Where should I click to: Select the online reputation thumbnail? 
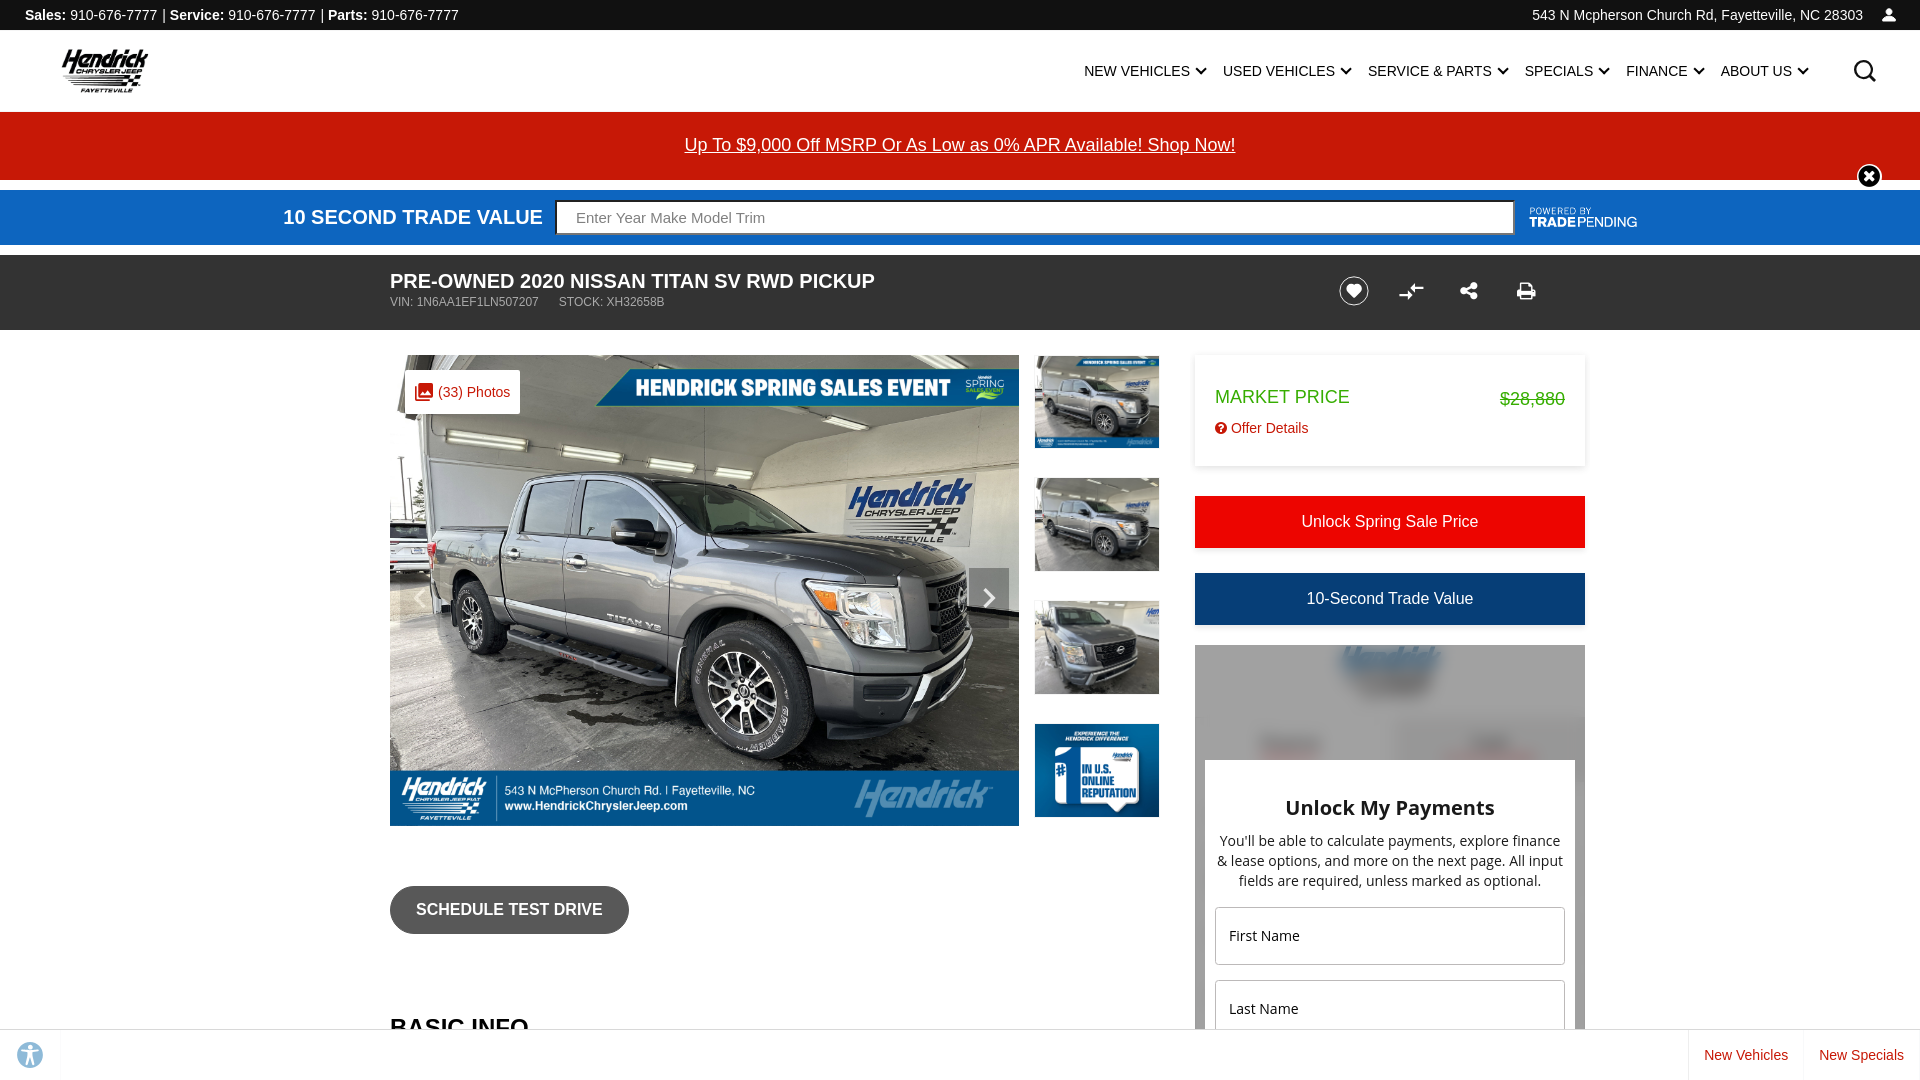point(1097,771)
